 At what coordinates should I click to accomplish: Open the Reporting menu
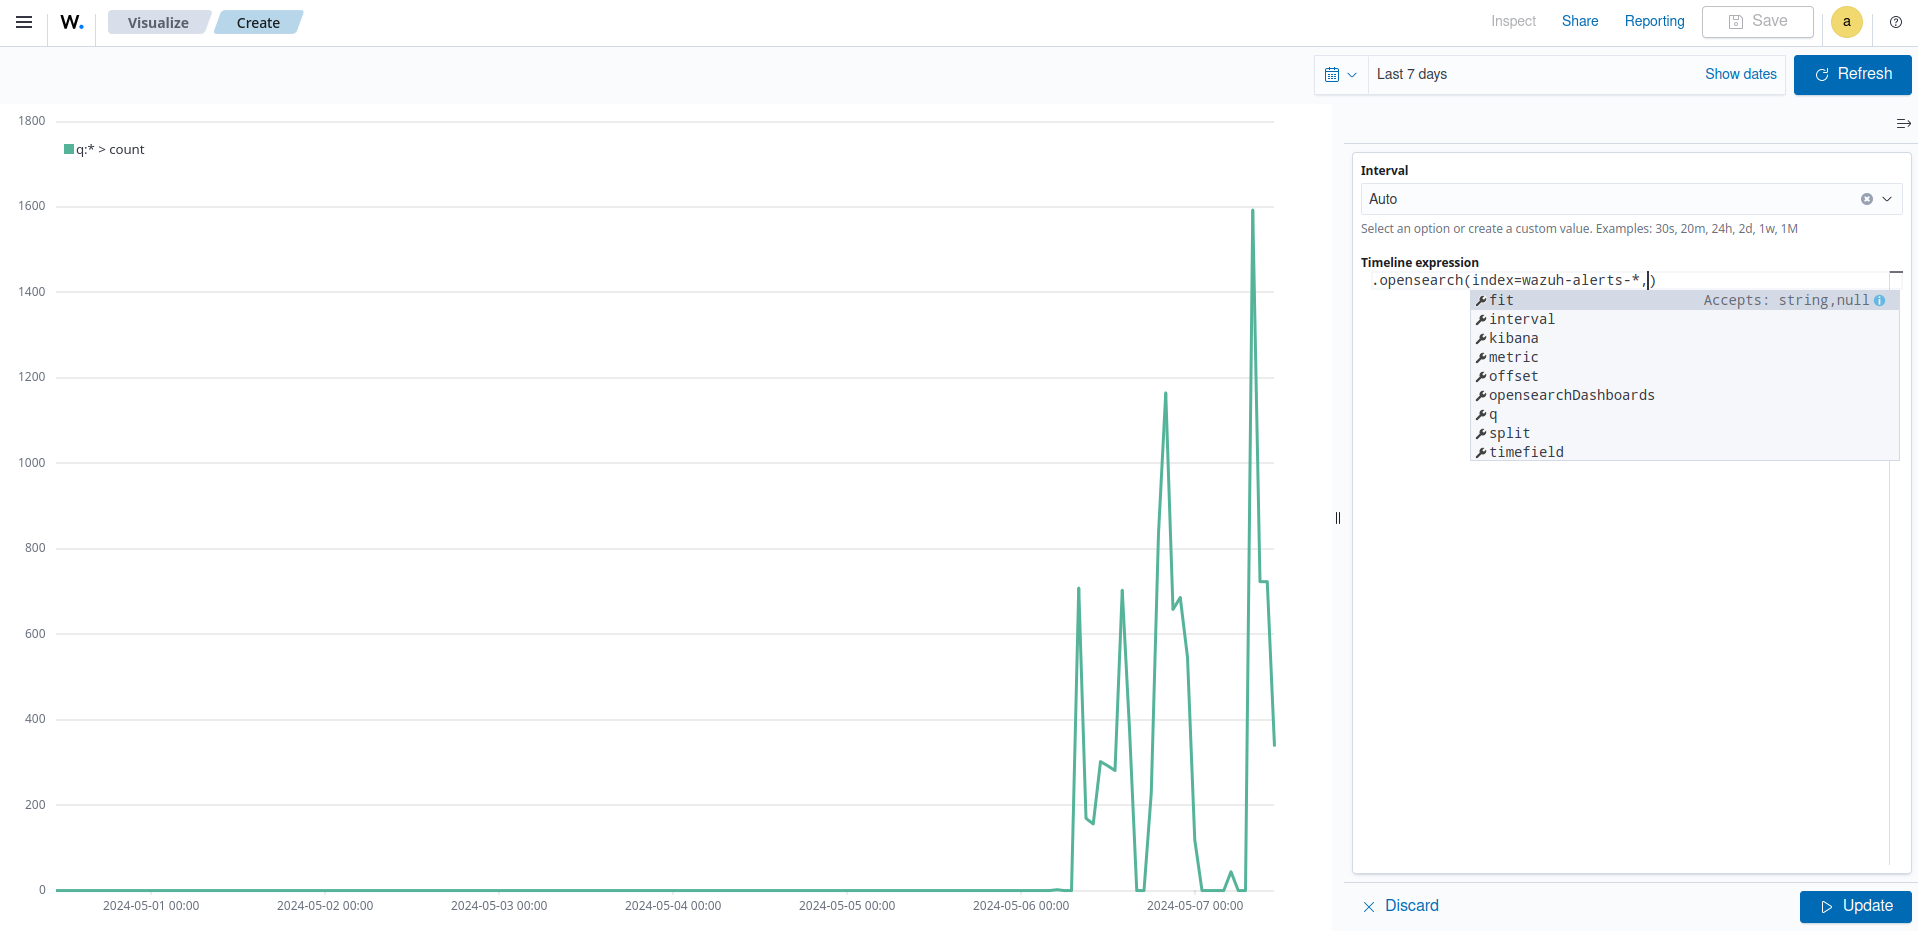pos(1654,21)
